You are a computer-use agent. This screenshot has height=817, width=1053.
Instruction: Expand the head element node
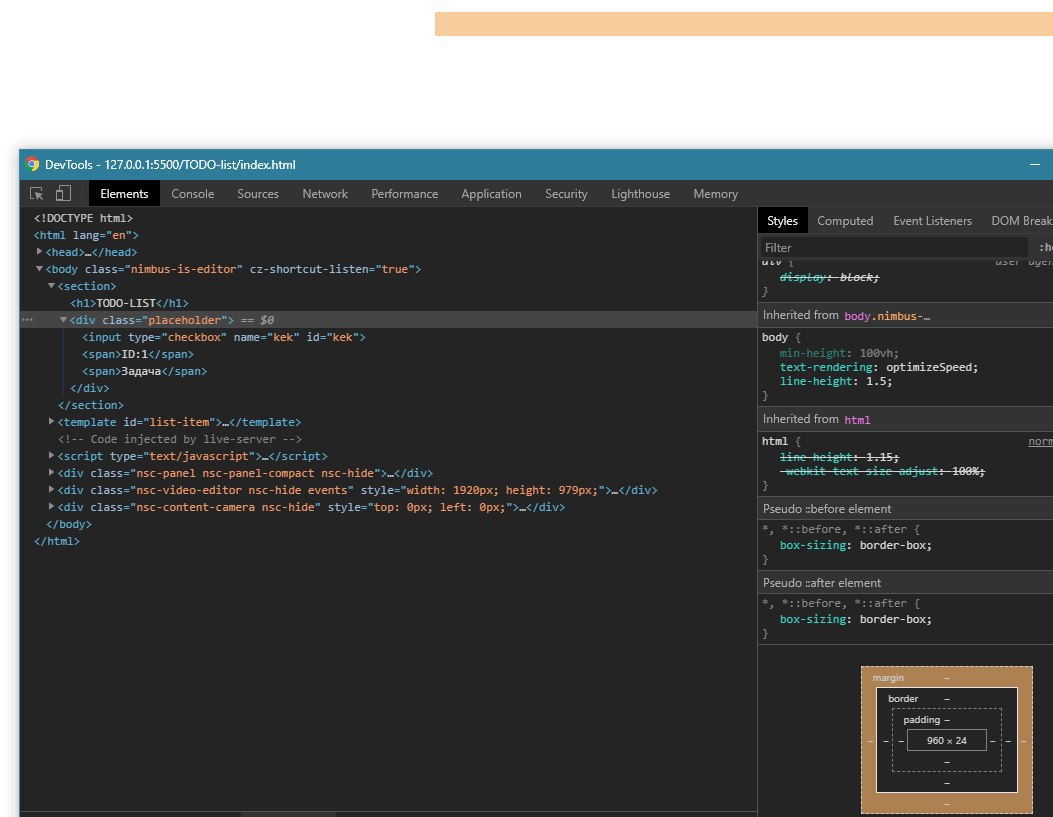pos(40,252)
